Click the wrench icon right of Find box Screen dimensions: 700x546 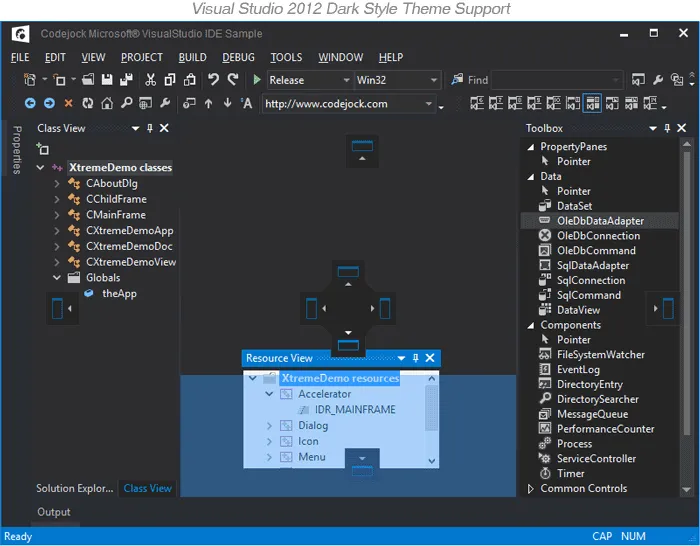click(657, 80)
